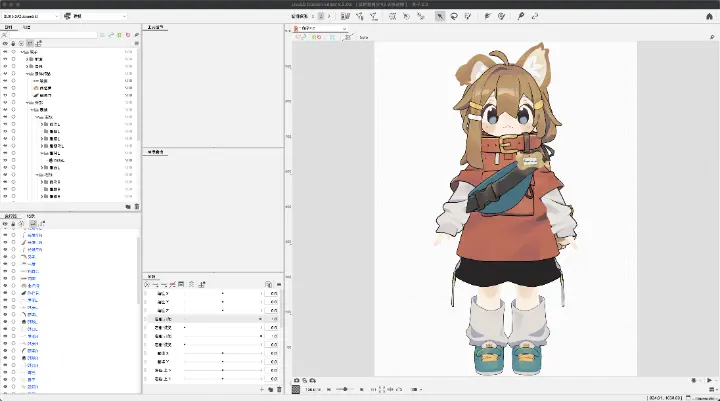Select the tool details panel tab

click(x=155, y=27)
